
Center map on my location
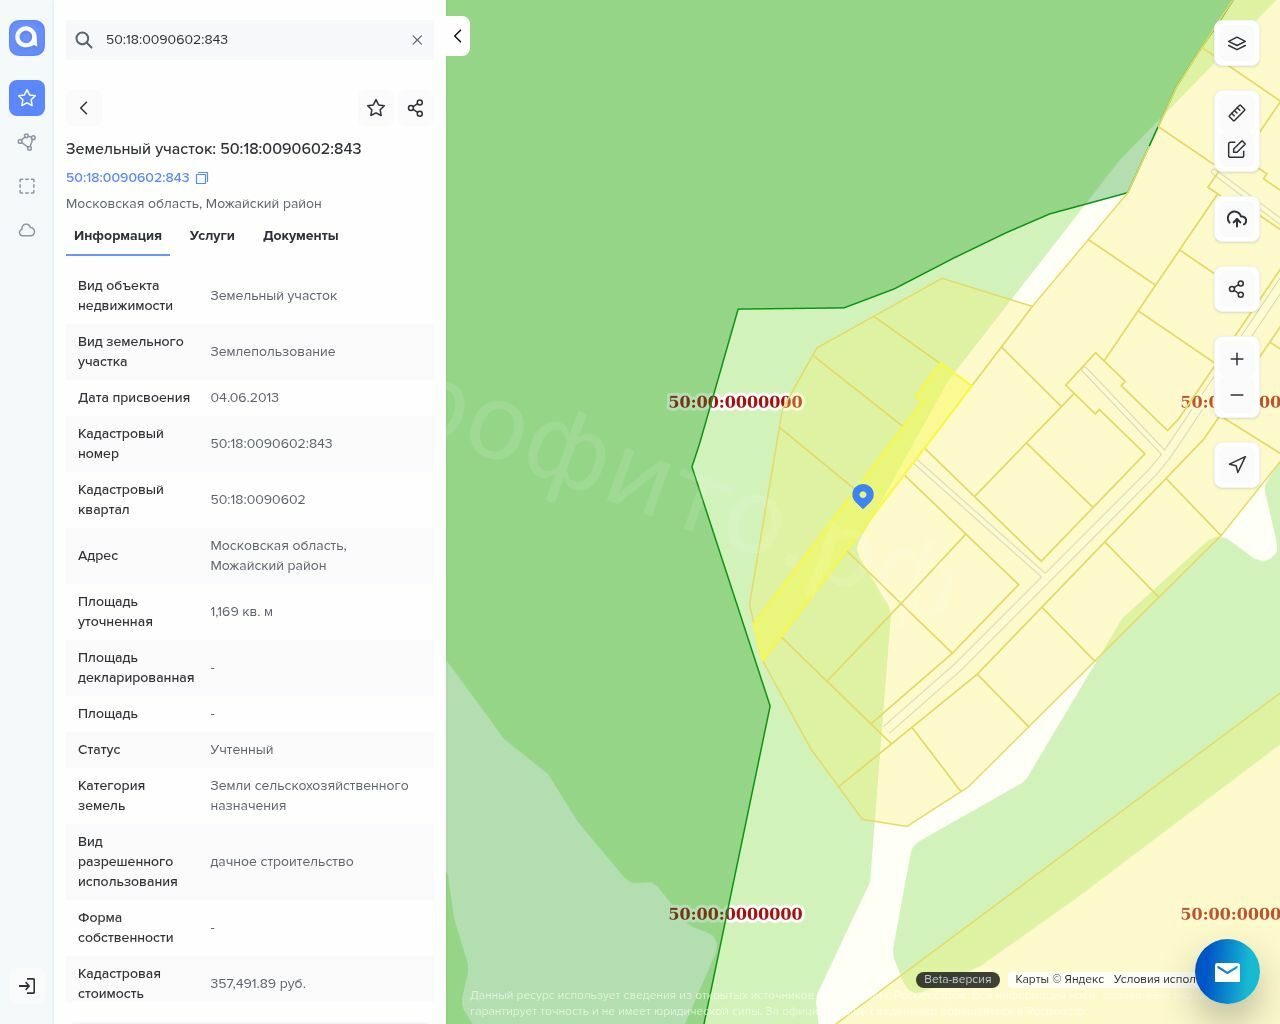click(x=1236, y=465)
